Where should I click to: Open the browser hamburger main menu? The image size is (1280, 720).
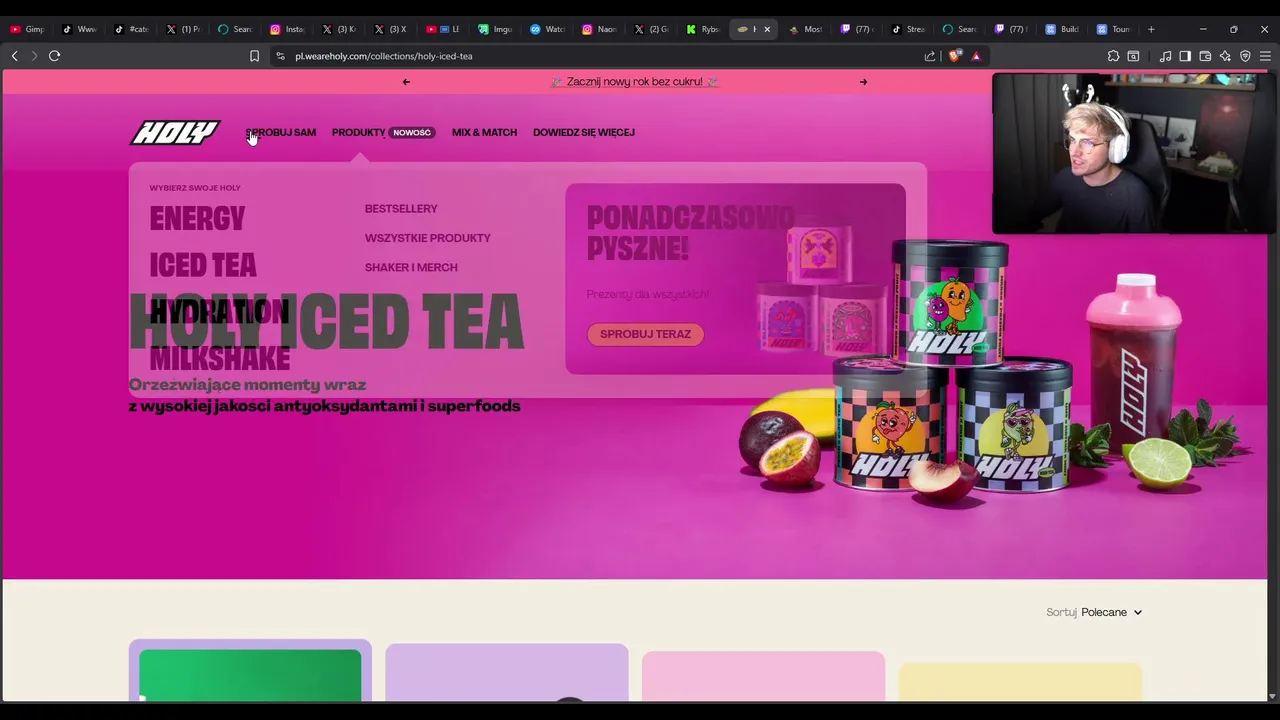[1265, 56]
